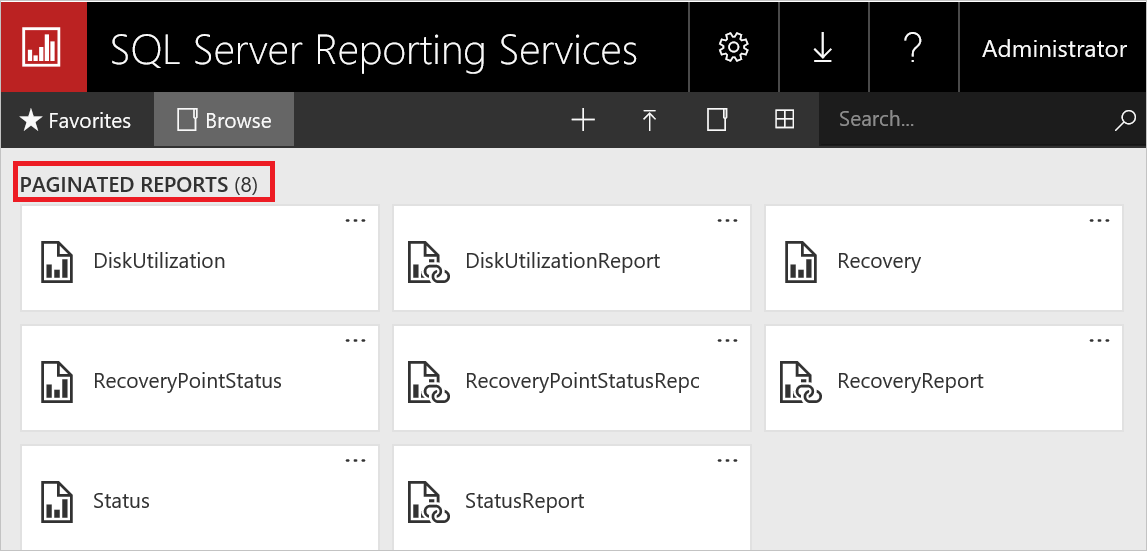The width and height of the screenshot is (1147, 551).
Task: Open the RecoveryReport linked report tile
Action: (910, 381)
